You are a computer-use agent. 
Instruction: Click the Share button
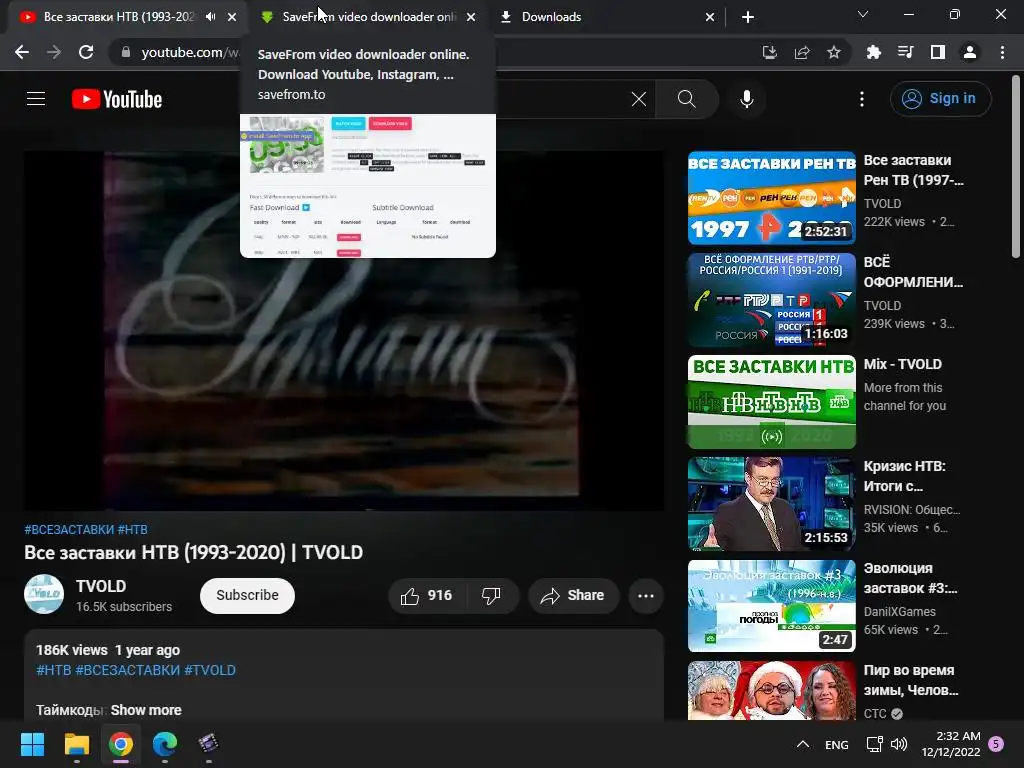coord(573,596)
